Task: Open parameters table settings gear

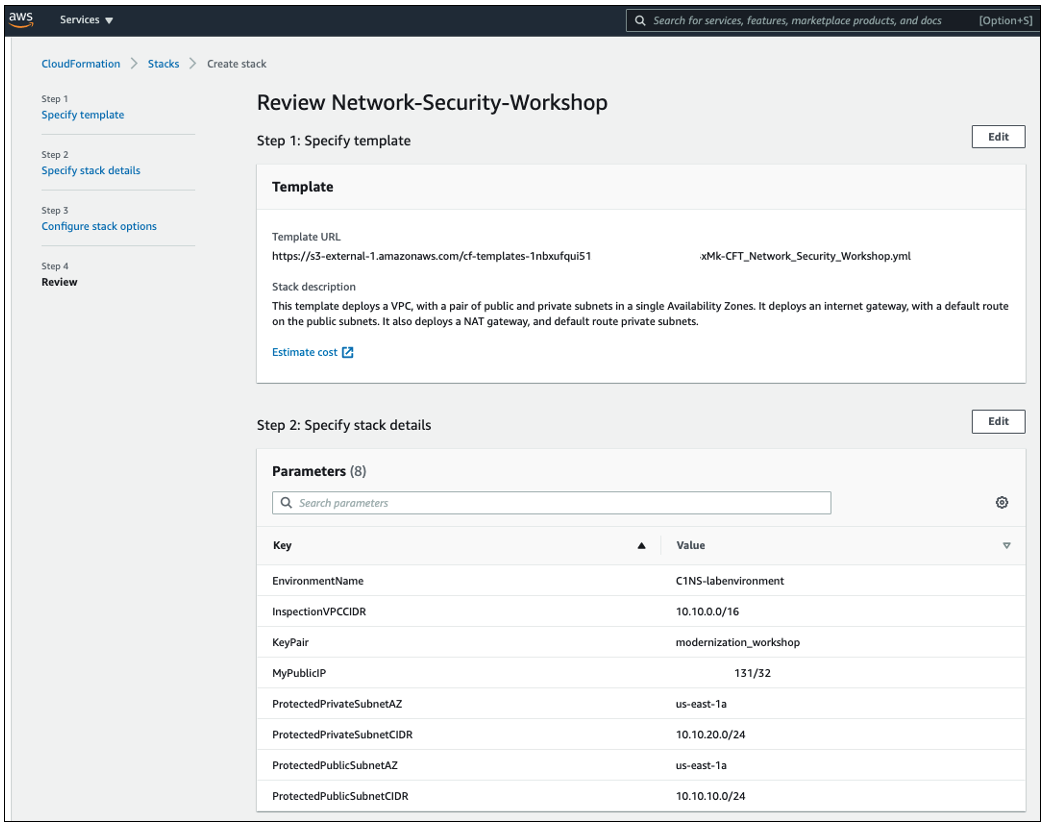Action: point(1002,503)
